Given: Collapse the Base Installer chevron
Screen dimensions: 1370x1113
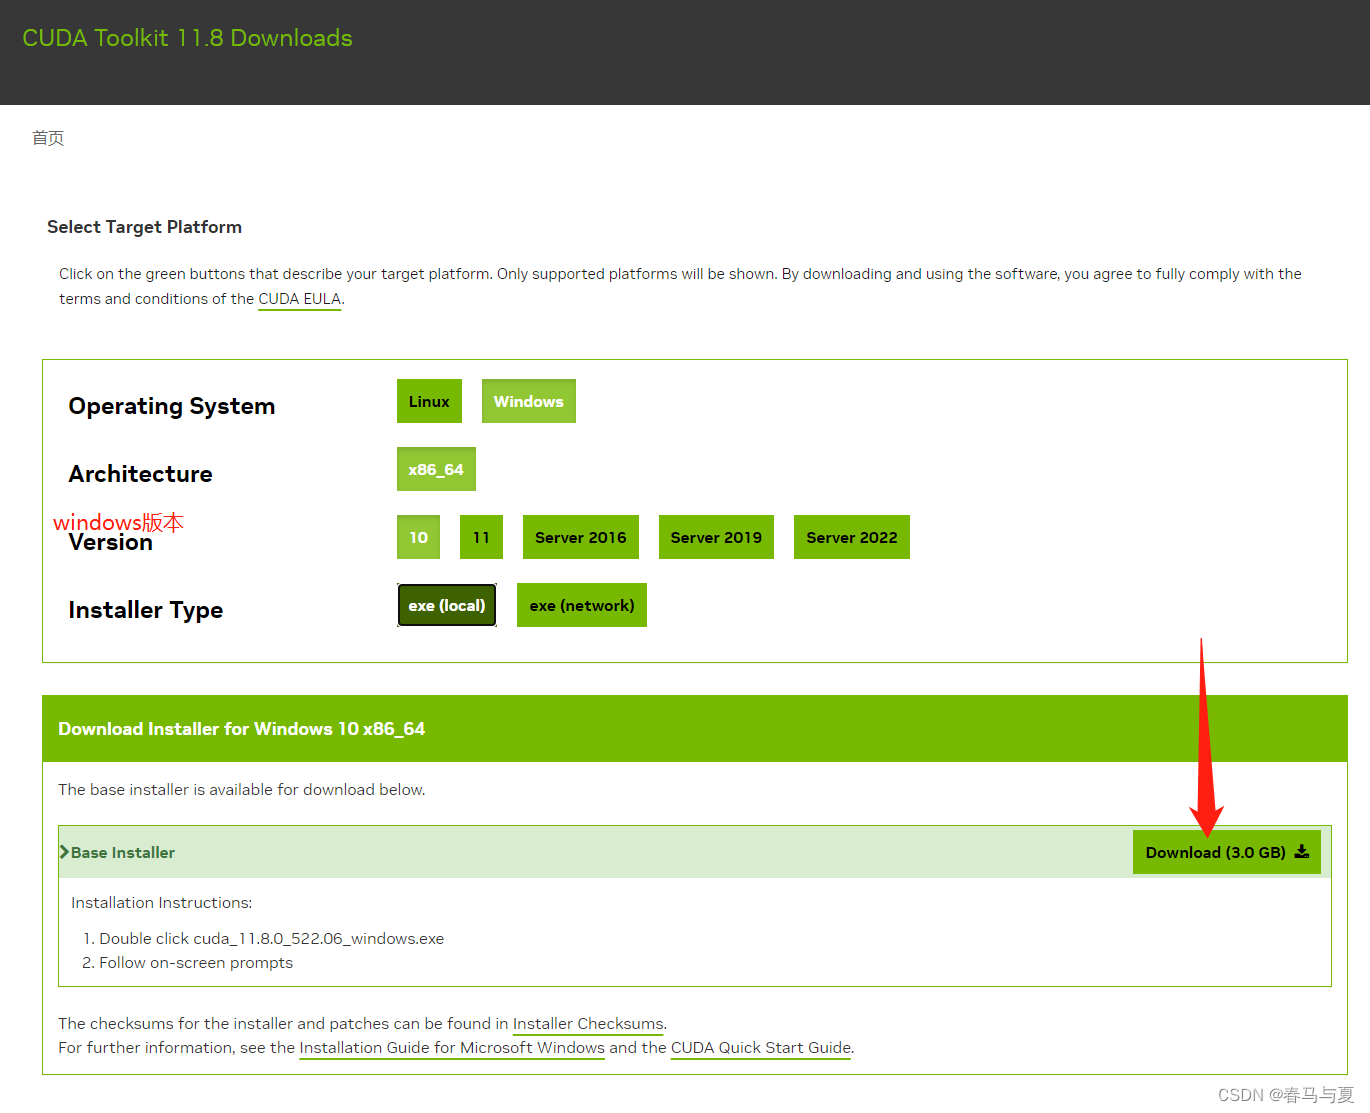Looking at the screenshot, I should pyautogui.click(x=64, y=852).
